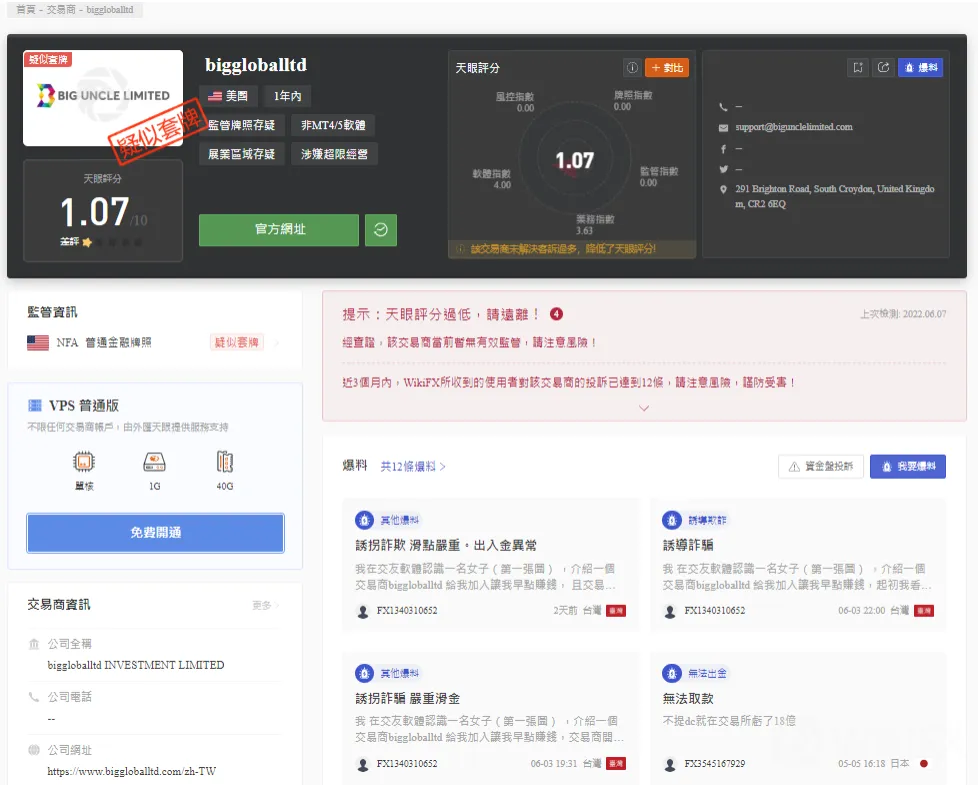
Task: Click the 日本 flag dot on 無法取款 card
Action: pyautogui.click(x=924, y=764)
